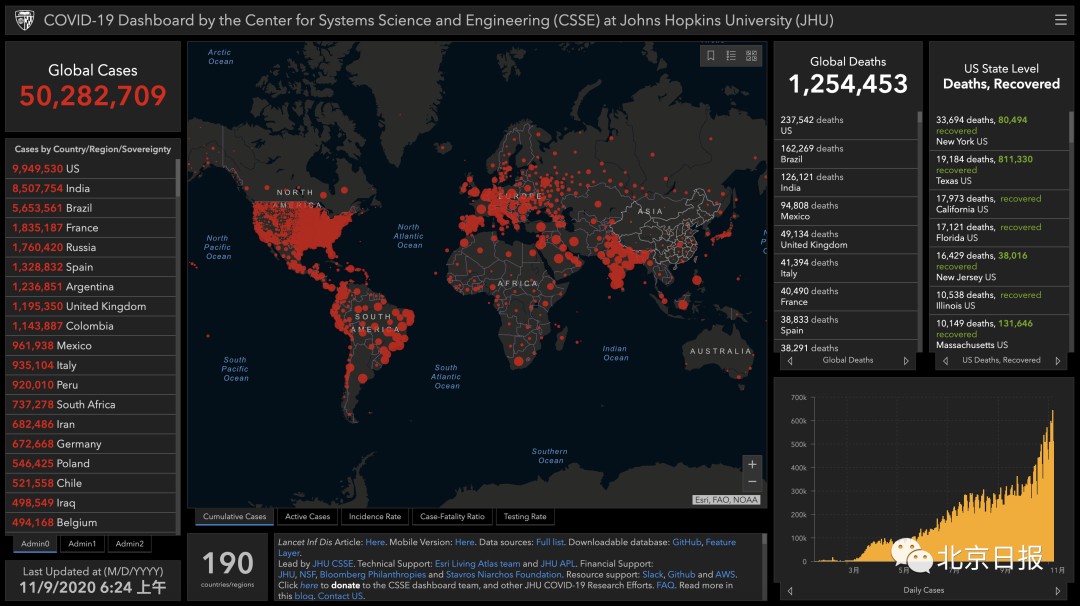Select 1,760,420 Russia in country list

click(x=91, y=247)
